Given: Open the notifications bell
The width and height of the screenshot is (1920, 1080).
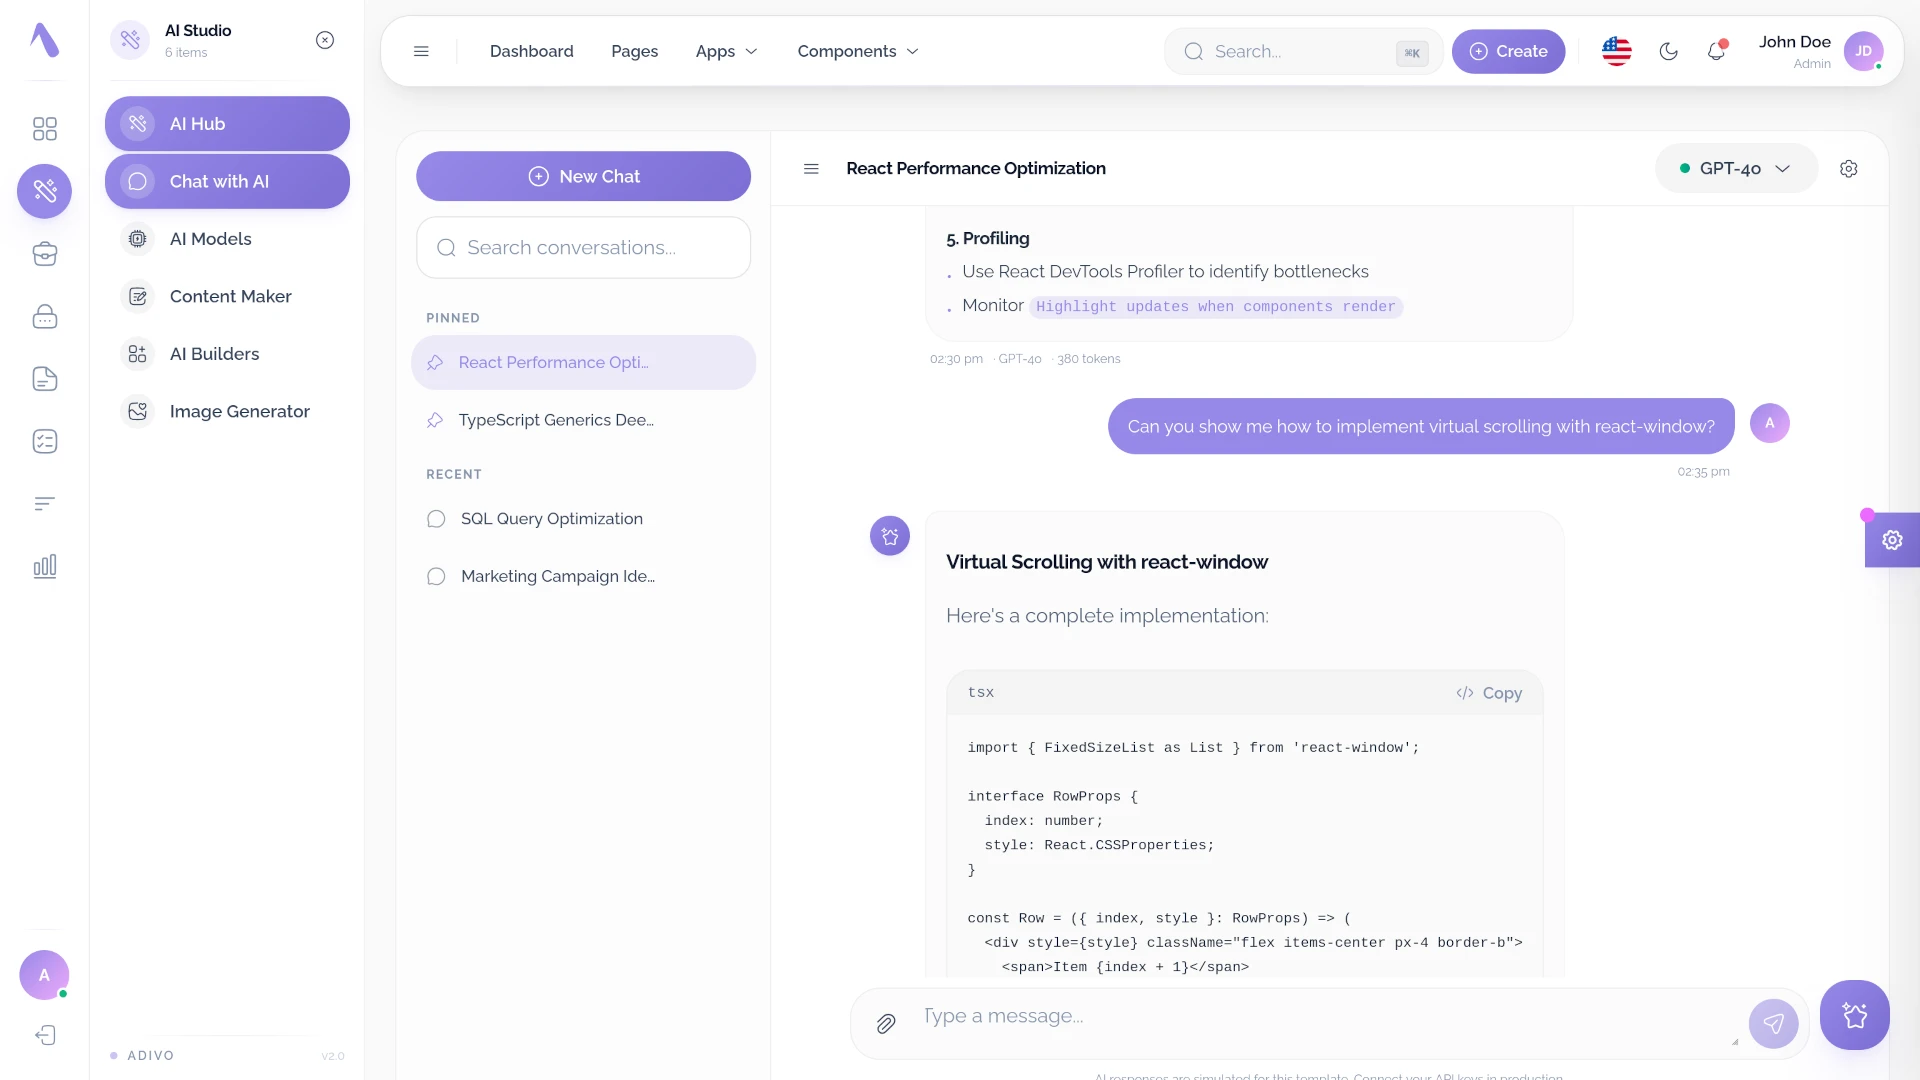Looking at the screenshot, I should tap(1716, 51).
